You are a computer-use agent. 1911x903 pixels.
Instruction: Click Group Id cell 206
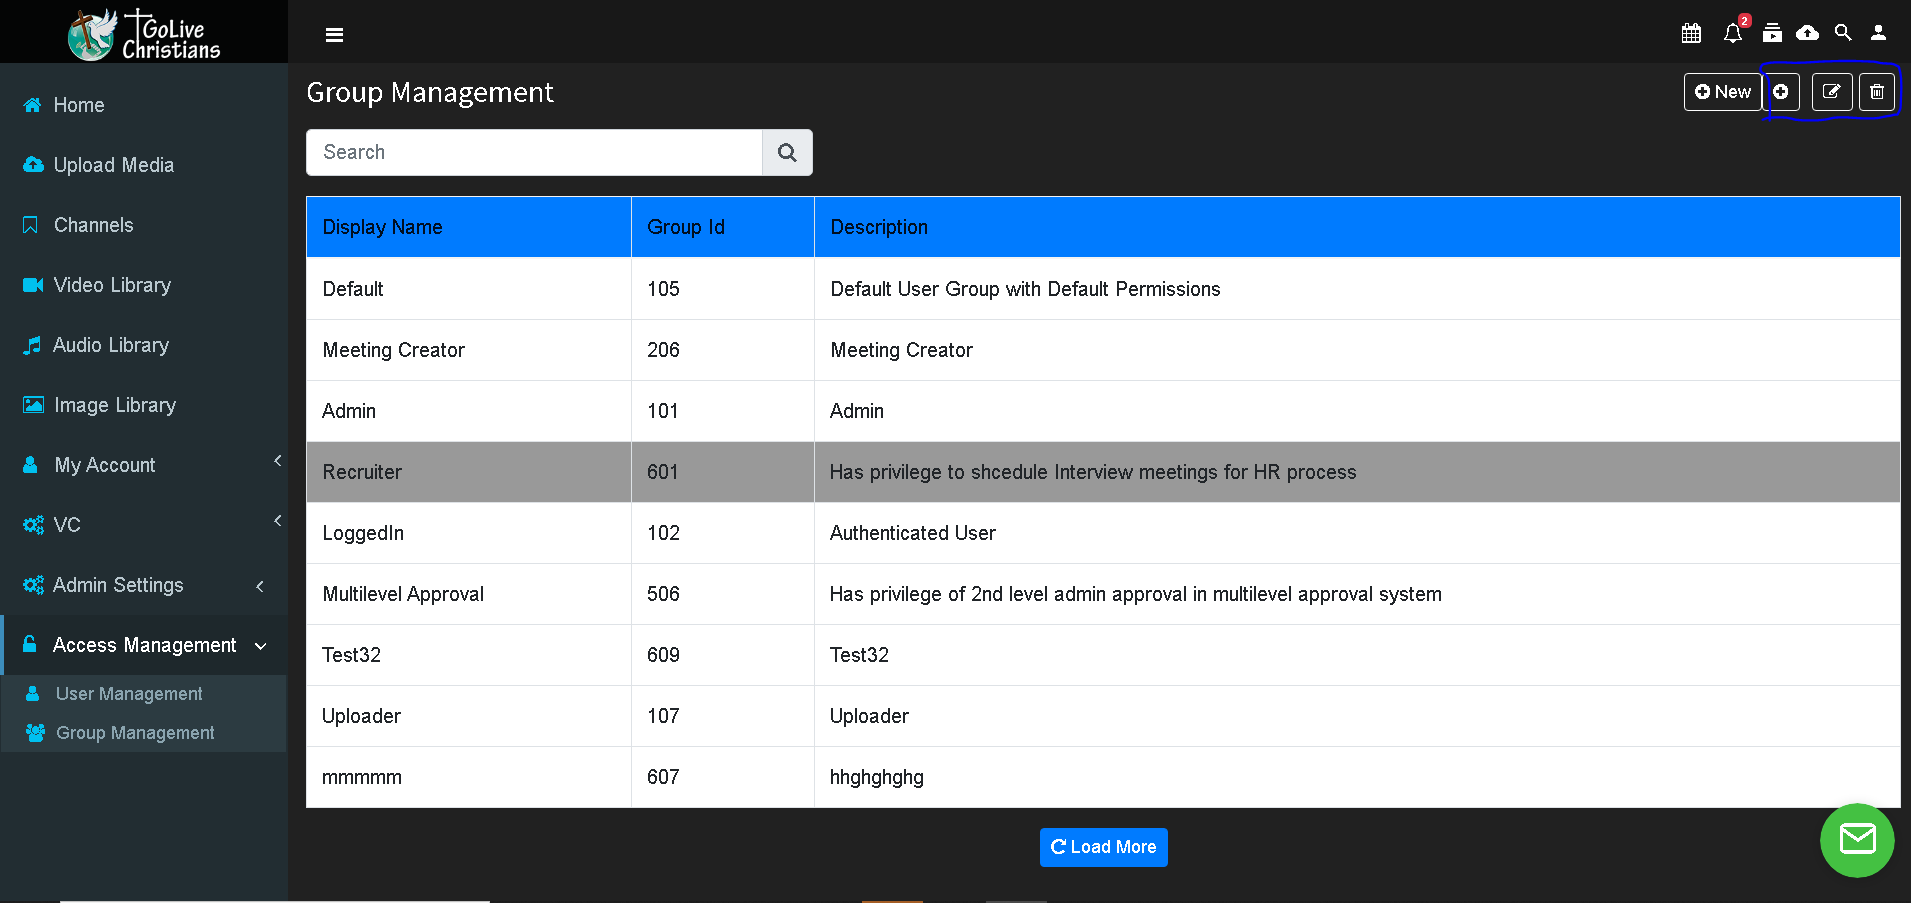[x=723, y=350]
